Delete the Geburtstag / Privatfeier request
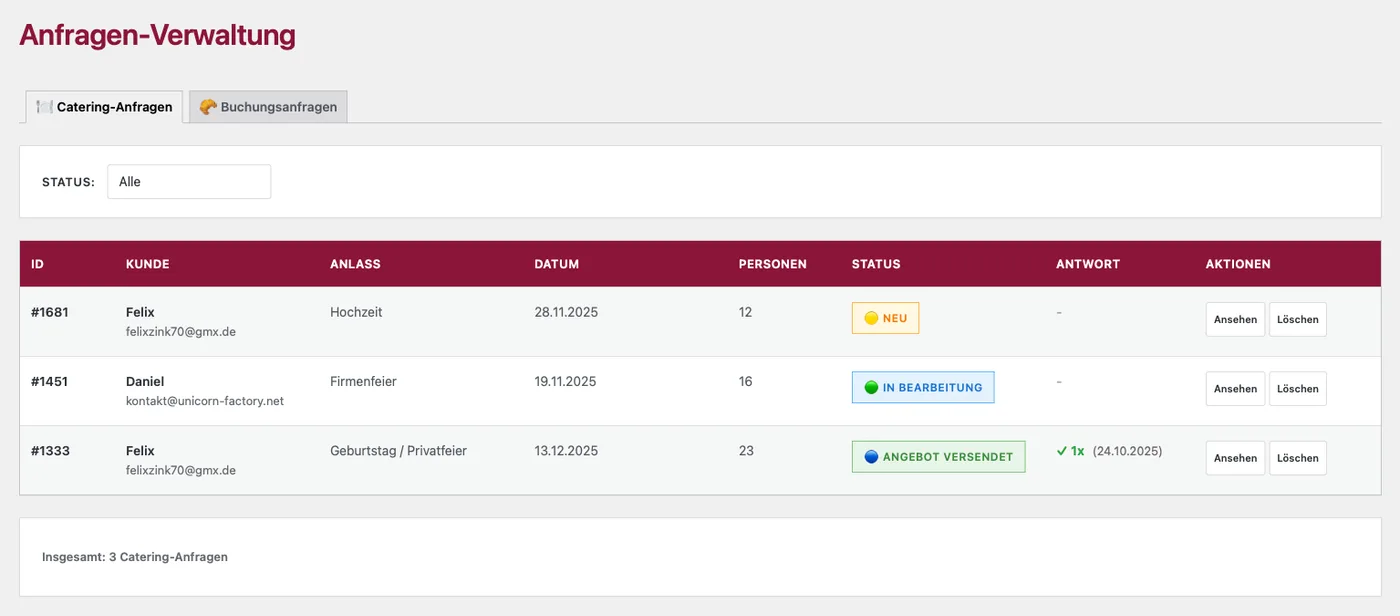 point(1298,458)
